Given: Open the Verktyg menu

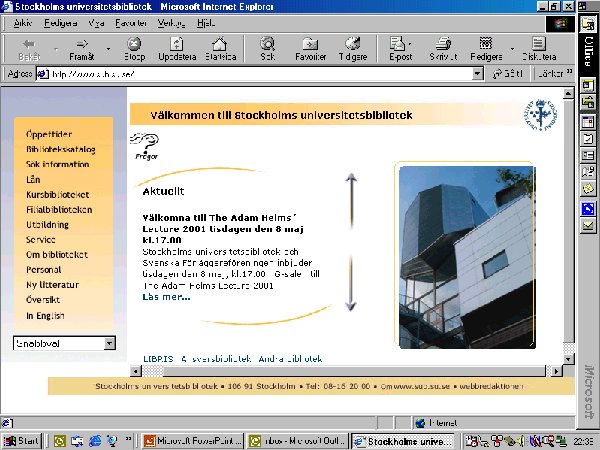Looking at the screenshot, I should 171,21.
